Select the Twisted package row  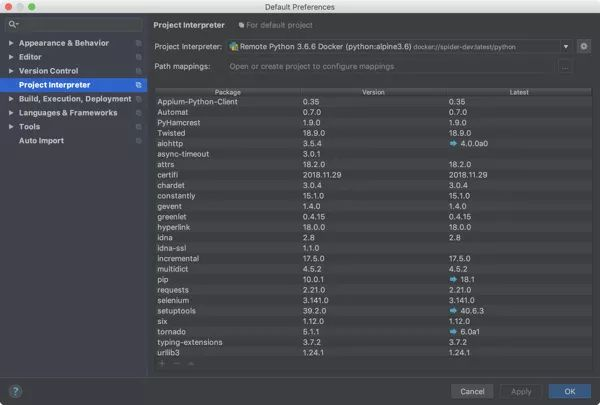pyautogui.click(x=373, y=133)
